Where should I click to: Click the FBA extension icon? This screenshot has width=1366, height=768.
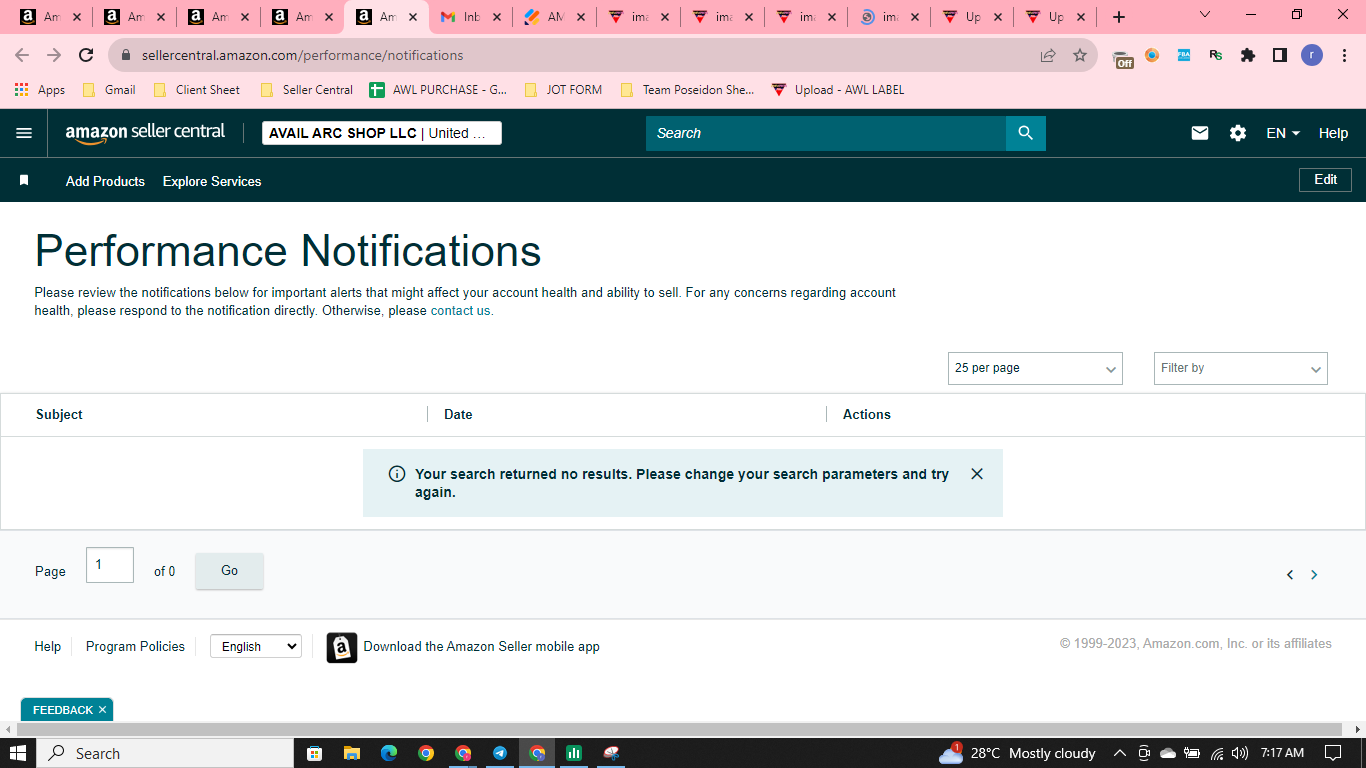[1184, 56]
